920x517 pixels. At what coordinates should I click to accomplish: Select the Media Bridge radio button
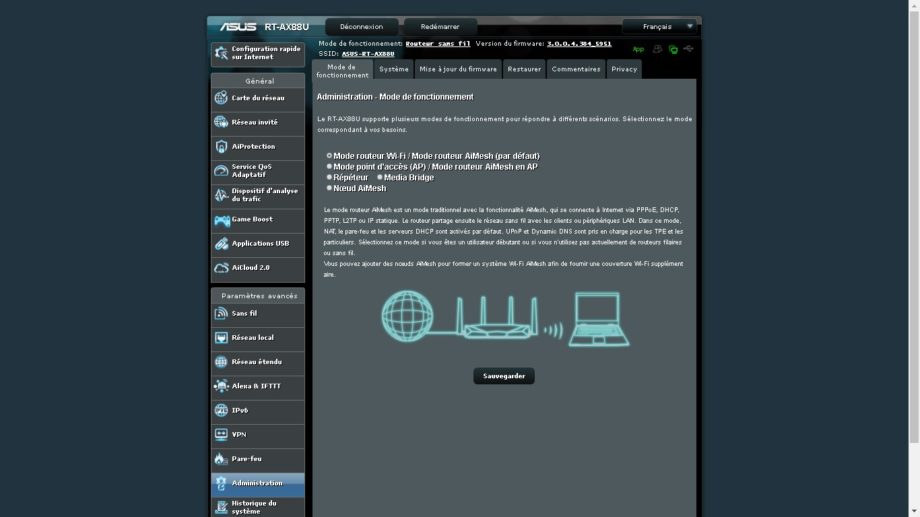[380, 177]
